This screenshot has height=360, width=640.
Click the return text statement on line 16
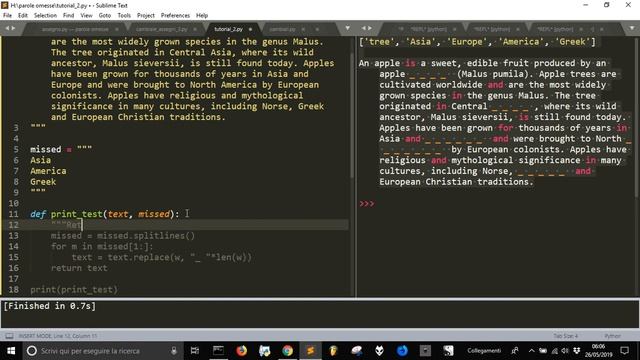coord(79,268)
